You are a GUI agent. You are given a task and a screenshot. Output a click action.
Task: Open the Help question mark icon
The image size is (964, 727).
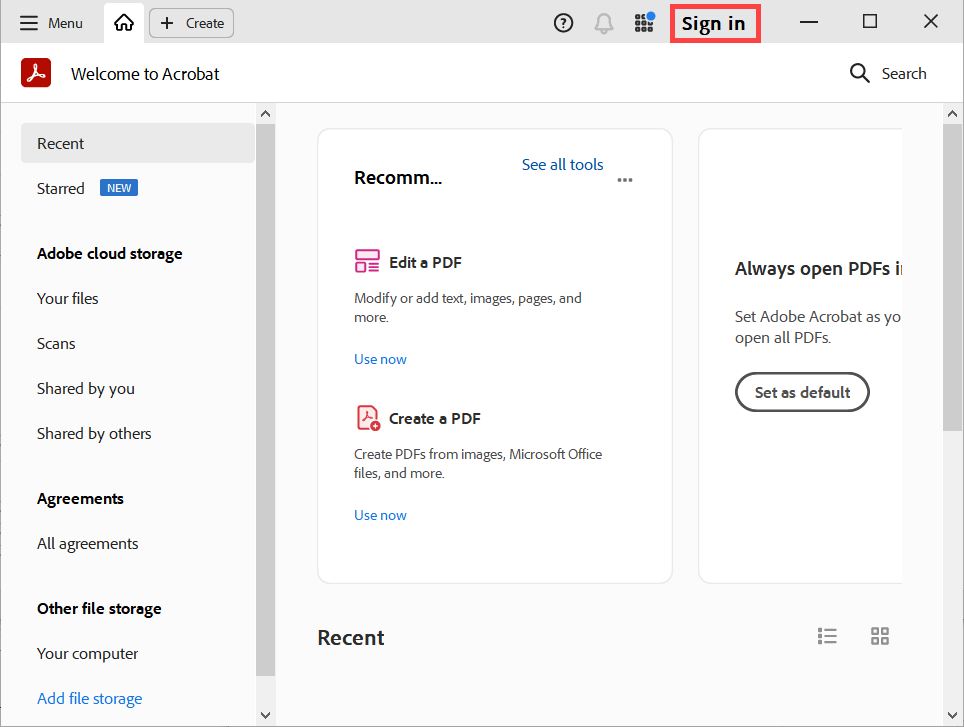[563, 23]
